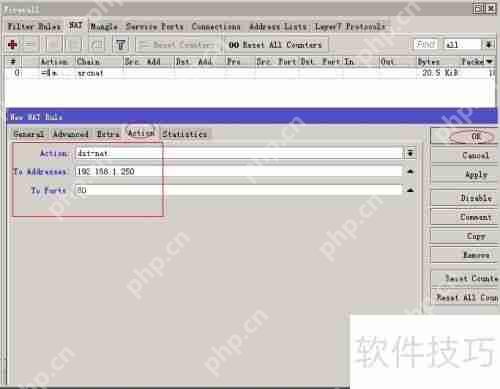Open the Statistics tab in NAT rule dialog
The width and height of the screenshot is (500, 389).
coord(185,134)
